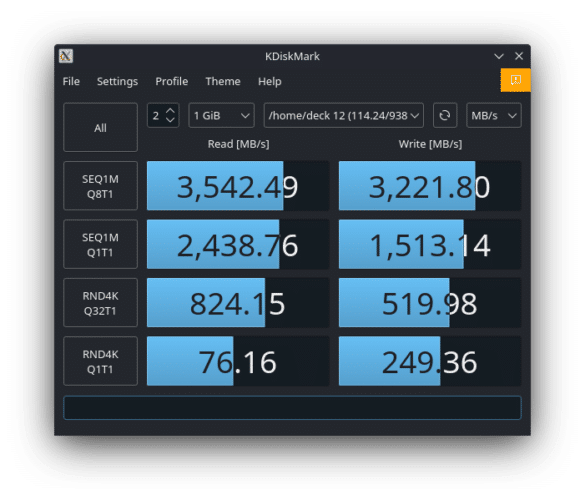
Task: Click the empty comment field at bottom
Action: (292, 407)
